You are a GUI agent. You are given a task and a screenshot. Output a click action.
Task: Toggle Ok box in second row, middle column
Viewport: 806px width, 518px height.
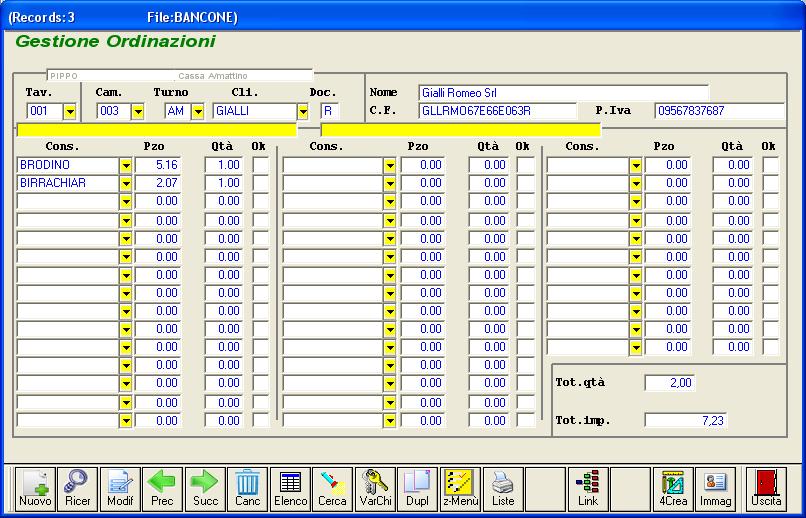pyautogui.click(x=526, y=183)
